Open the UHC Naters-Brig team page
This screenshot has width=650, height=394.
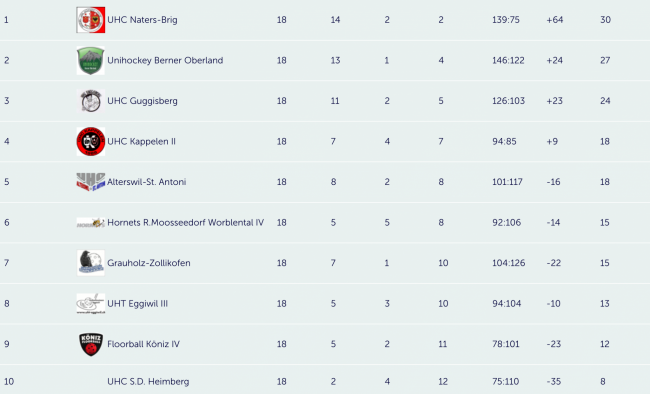[142, 19]
